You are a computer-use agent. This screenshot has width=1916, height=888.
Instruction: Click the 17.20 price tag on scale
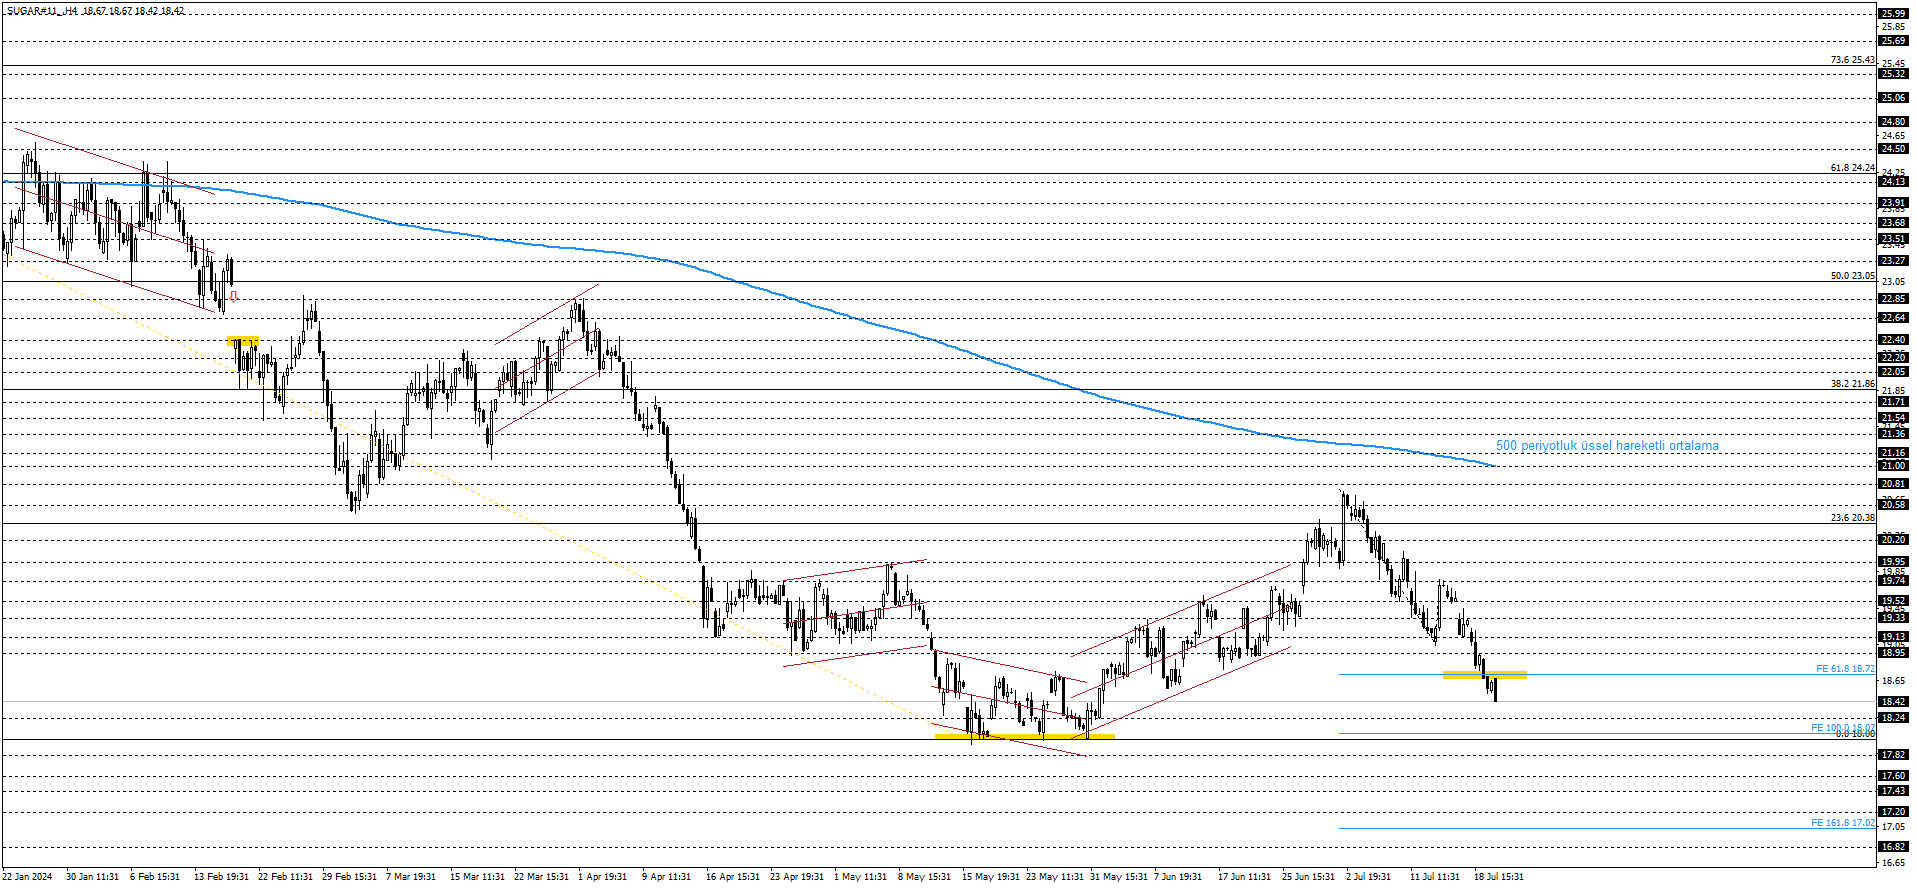[x=1893, y=812]
